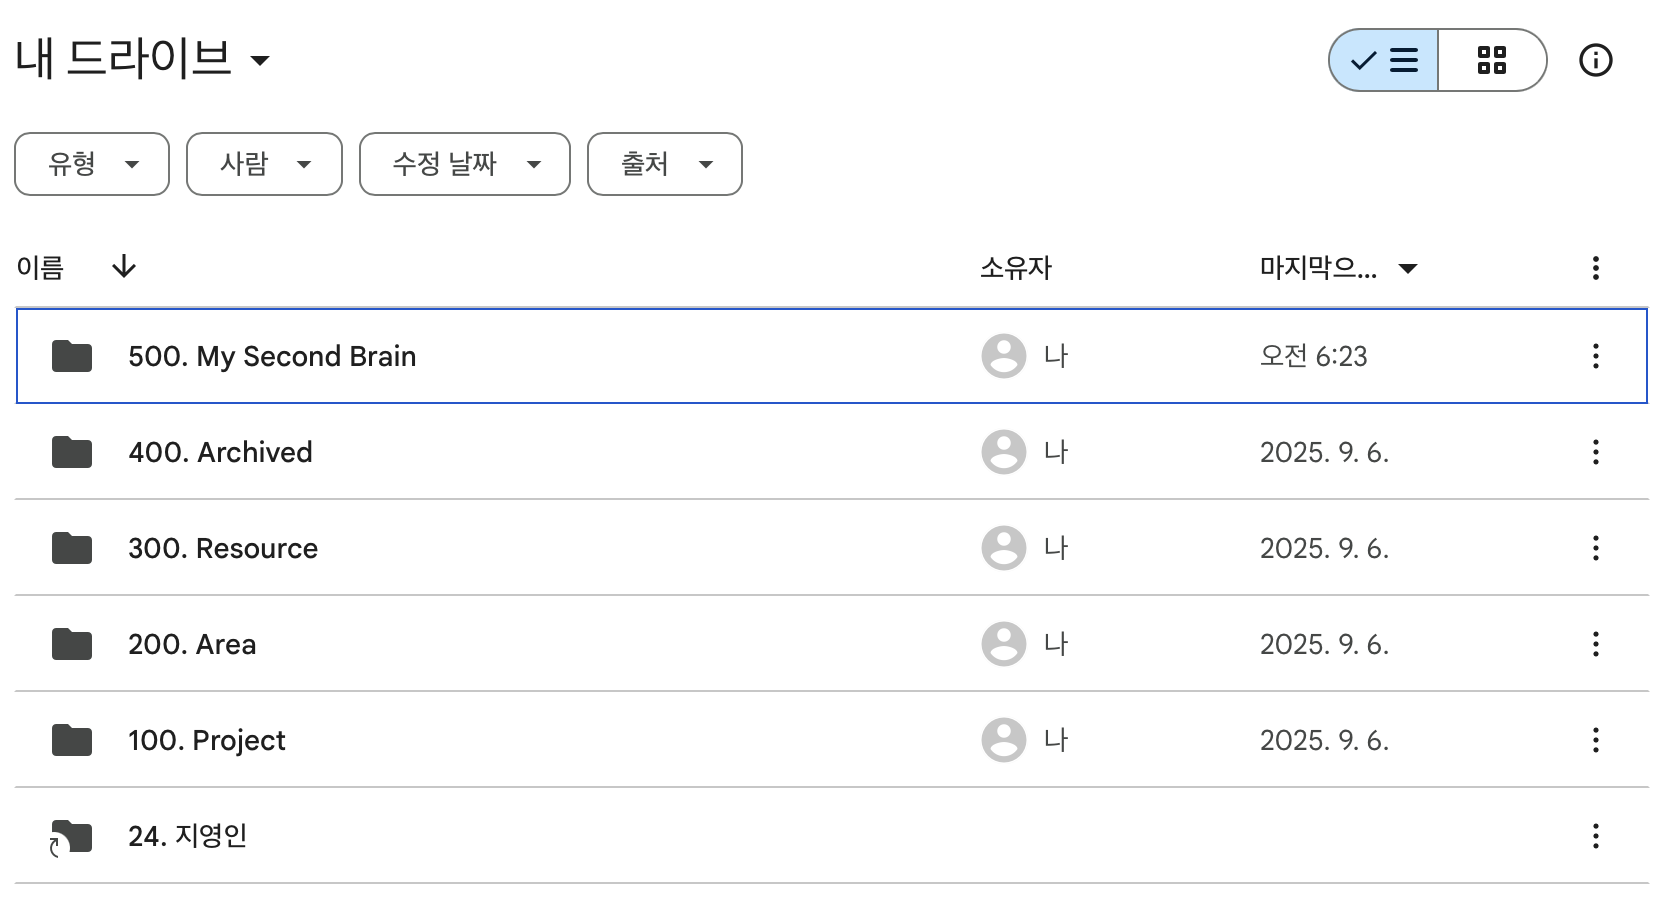This screenshot has height=924, width=1678.
Task: Open more actions for 400. Archived
Action: [1595, 452]
